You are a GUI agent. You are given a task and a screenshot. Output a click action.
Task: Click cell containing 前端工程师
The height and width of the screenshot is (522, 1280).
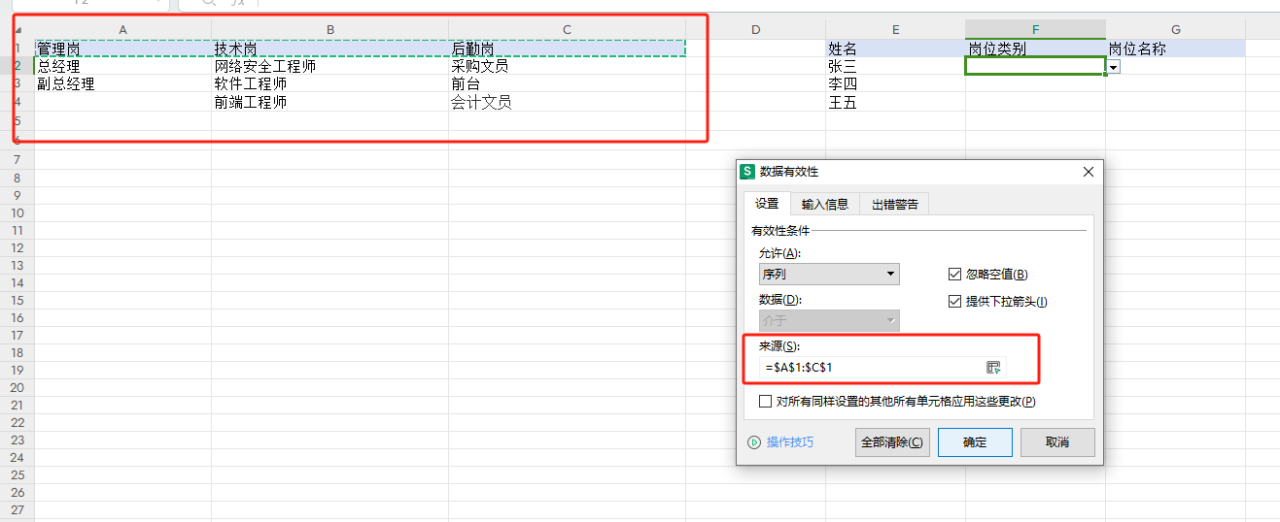point(330,102)
